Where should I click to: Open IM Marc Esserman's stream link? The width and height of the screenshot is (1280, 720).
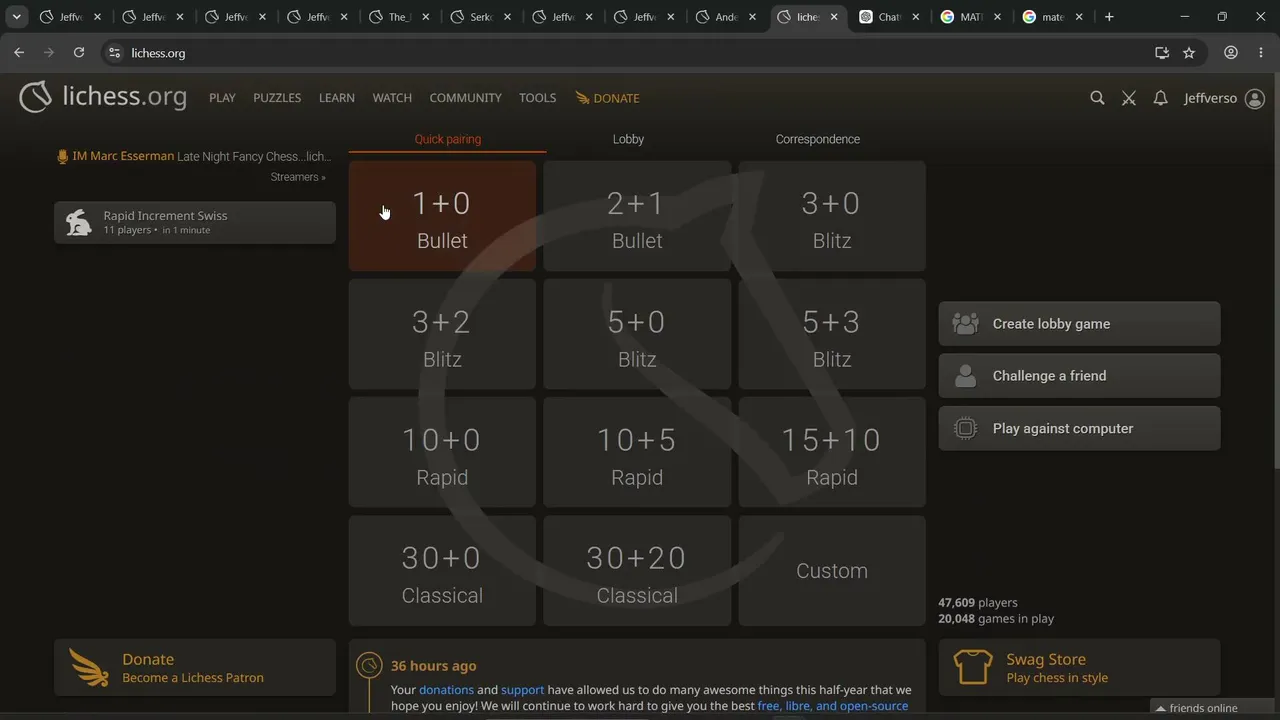(194, 156)
